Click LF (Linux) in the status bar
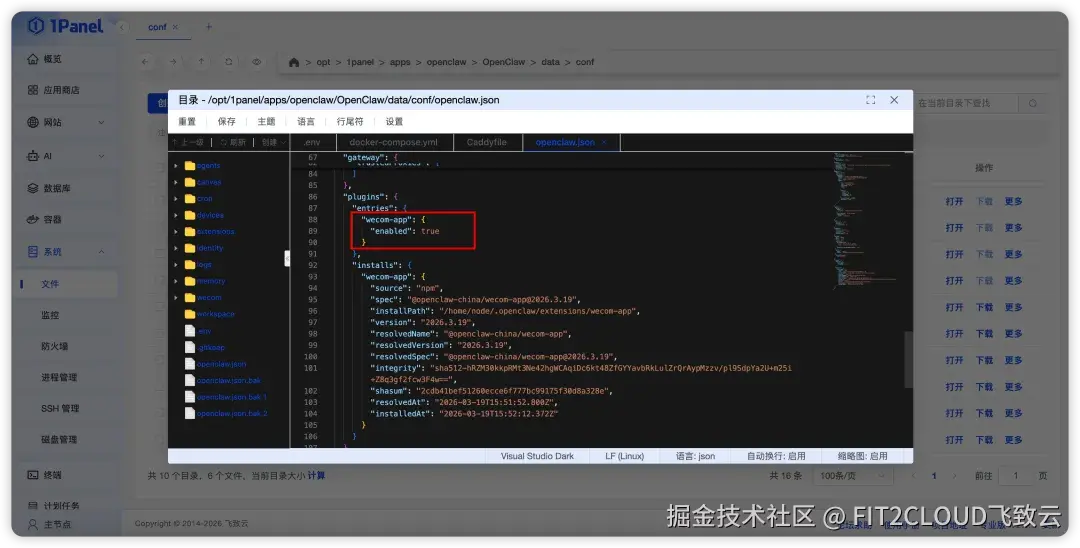 click(625, 456)
